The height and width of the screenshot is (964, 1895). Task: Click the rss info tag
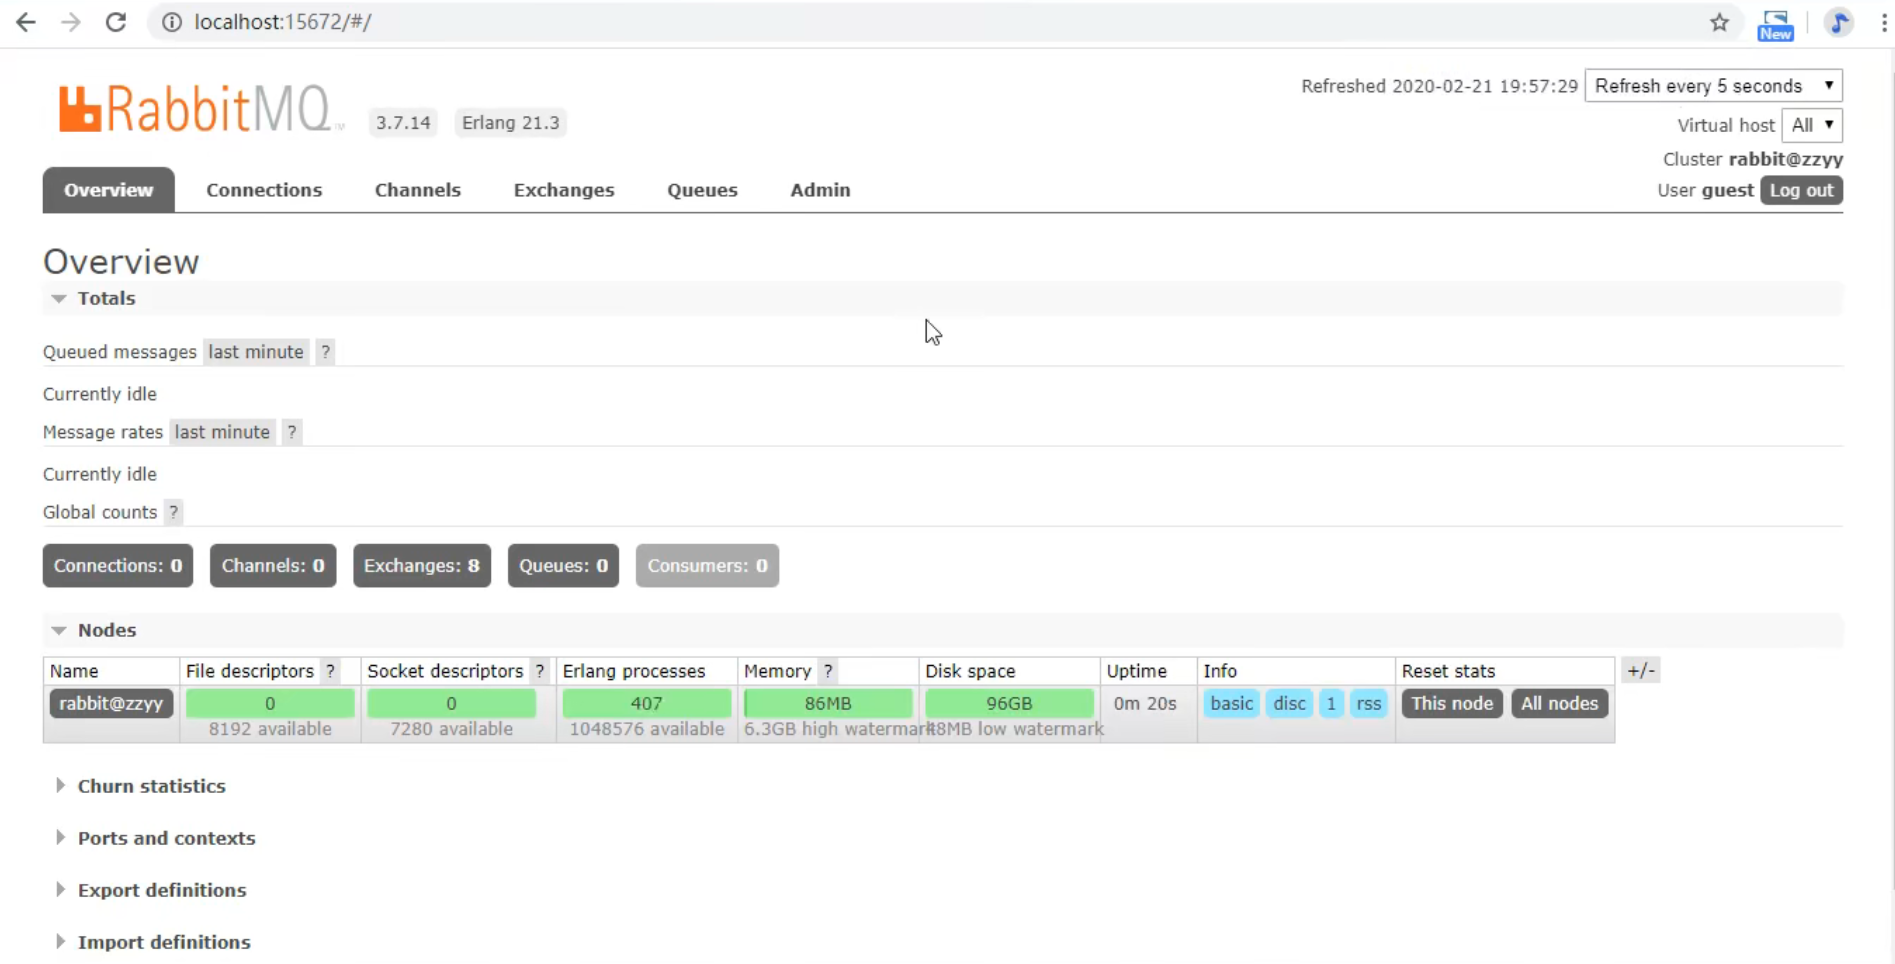pos(1368,703)
